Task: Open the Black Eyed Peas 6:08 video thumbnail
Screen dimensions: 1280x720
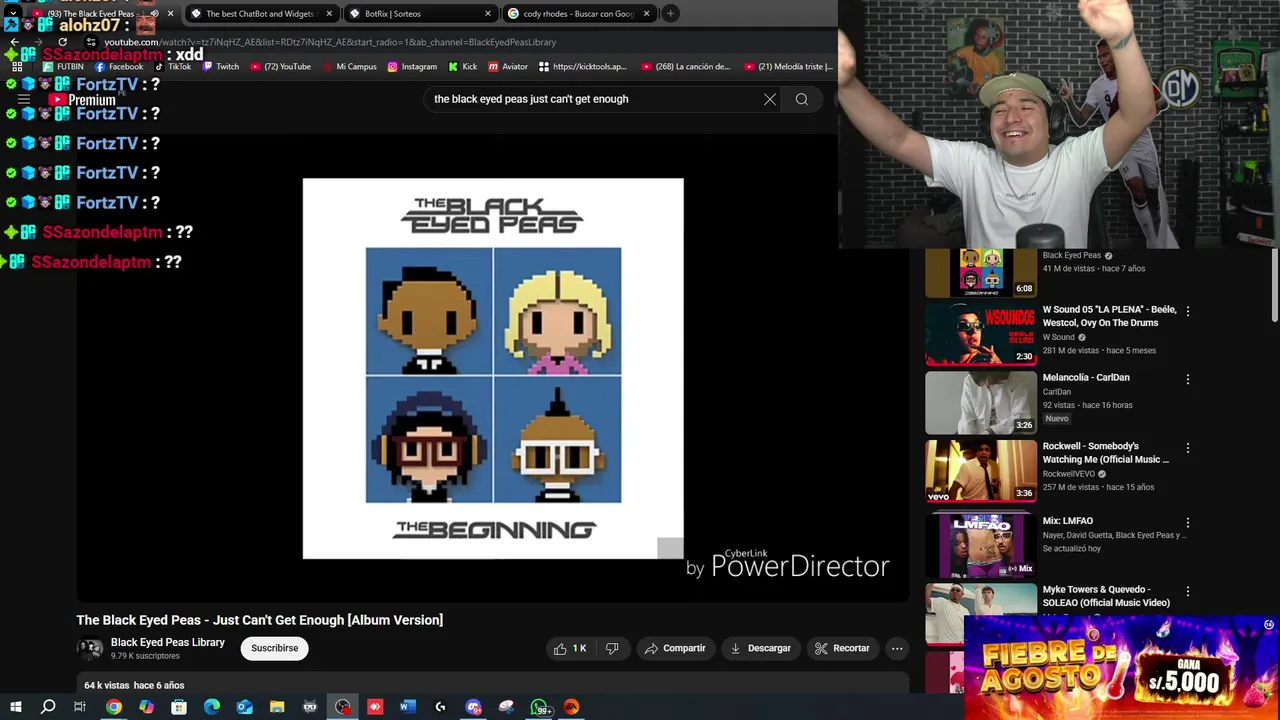Action: point(981,273)
